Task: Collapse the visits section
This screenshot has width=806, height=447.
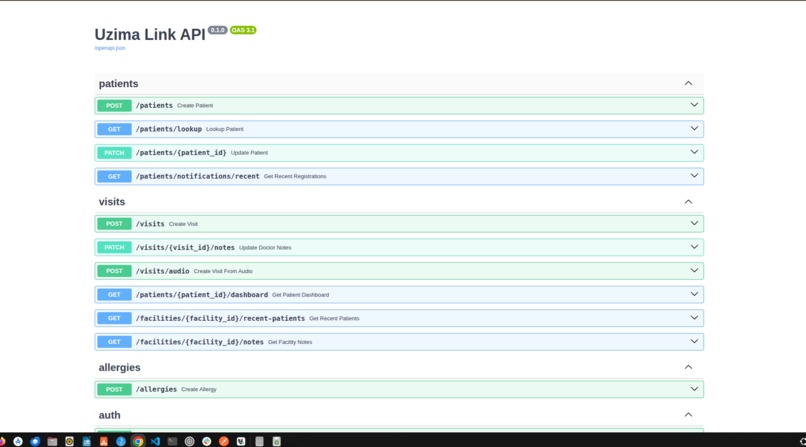Action: click(688, 202)
